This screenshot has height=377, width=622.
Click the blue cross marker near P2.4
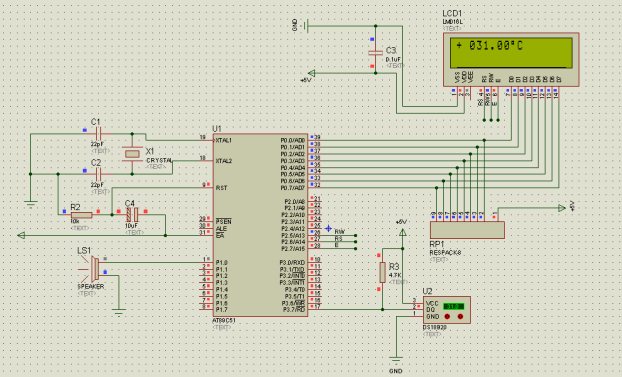point(328,229)
